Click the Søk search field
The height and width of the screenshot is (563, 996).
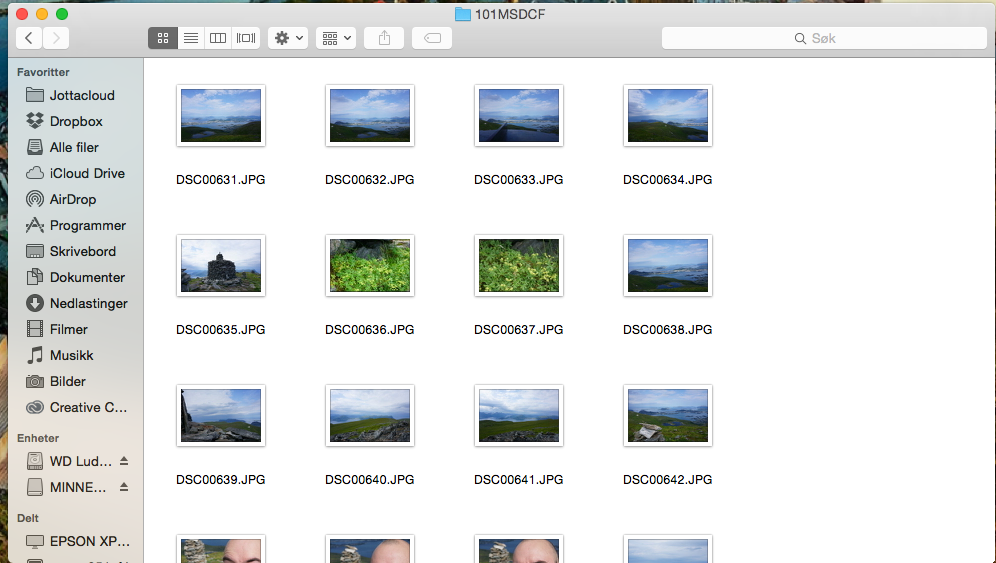[x=824, y=38]
